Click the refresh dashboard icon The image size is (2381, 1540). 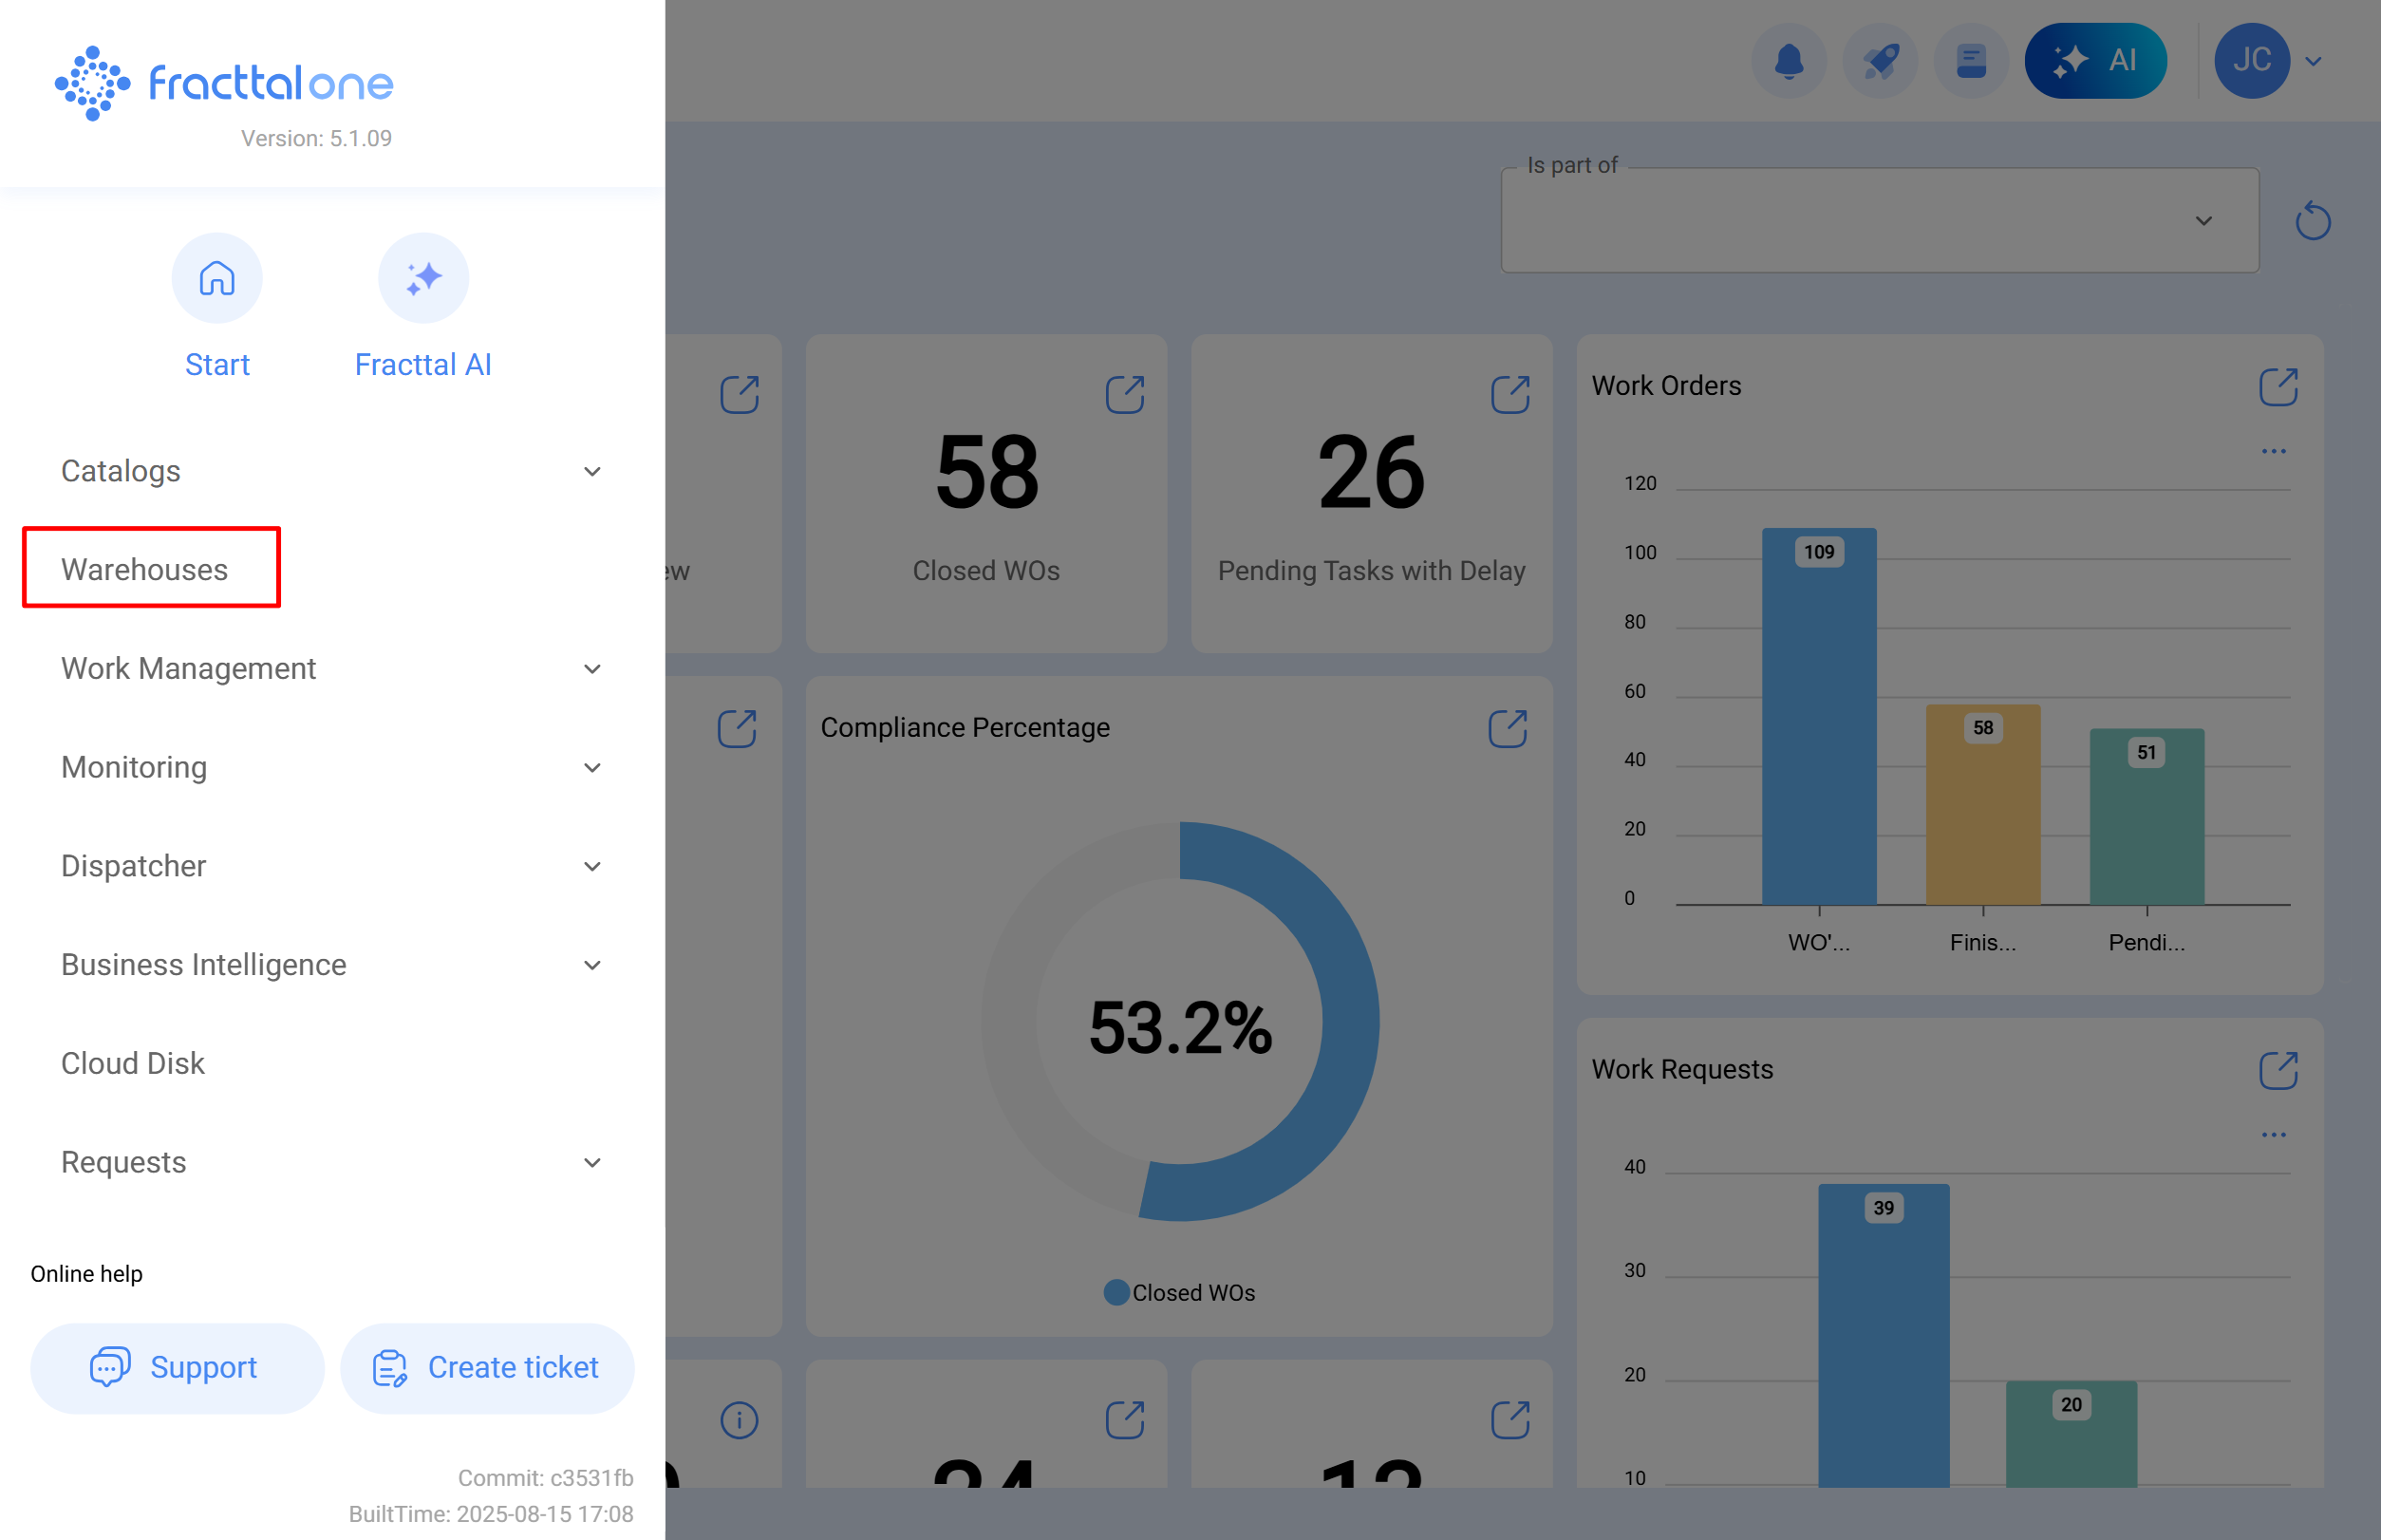(2312, 221)
